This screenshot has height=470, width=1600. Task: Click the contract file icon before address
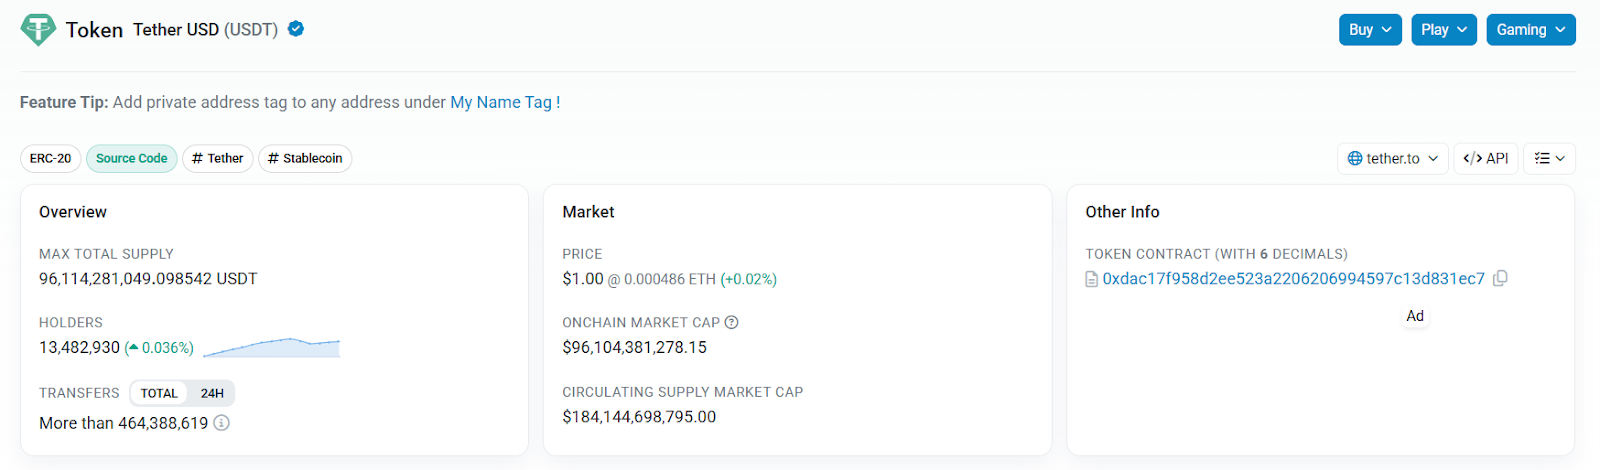coord(1092,279)
